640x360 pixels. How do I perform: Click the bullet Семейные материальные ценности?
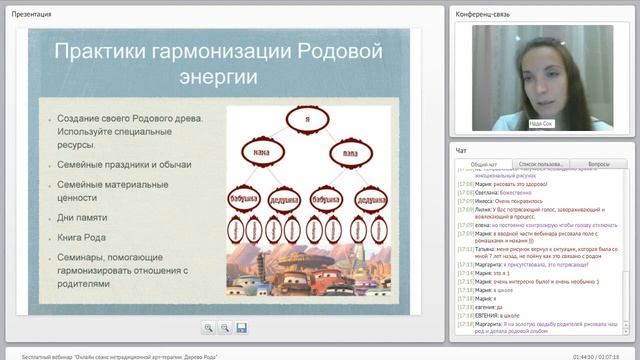[x=113, y=191]
